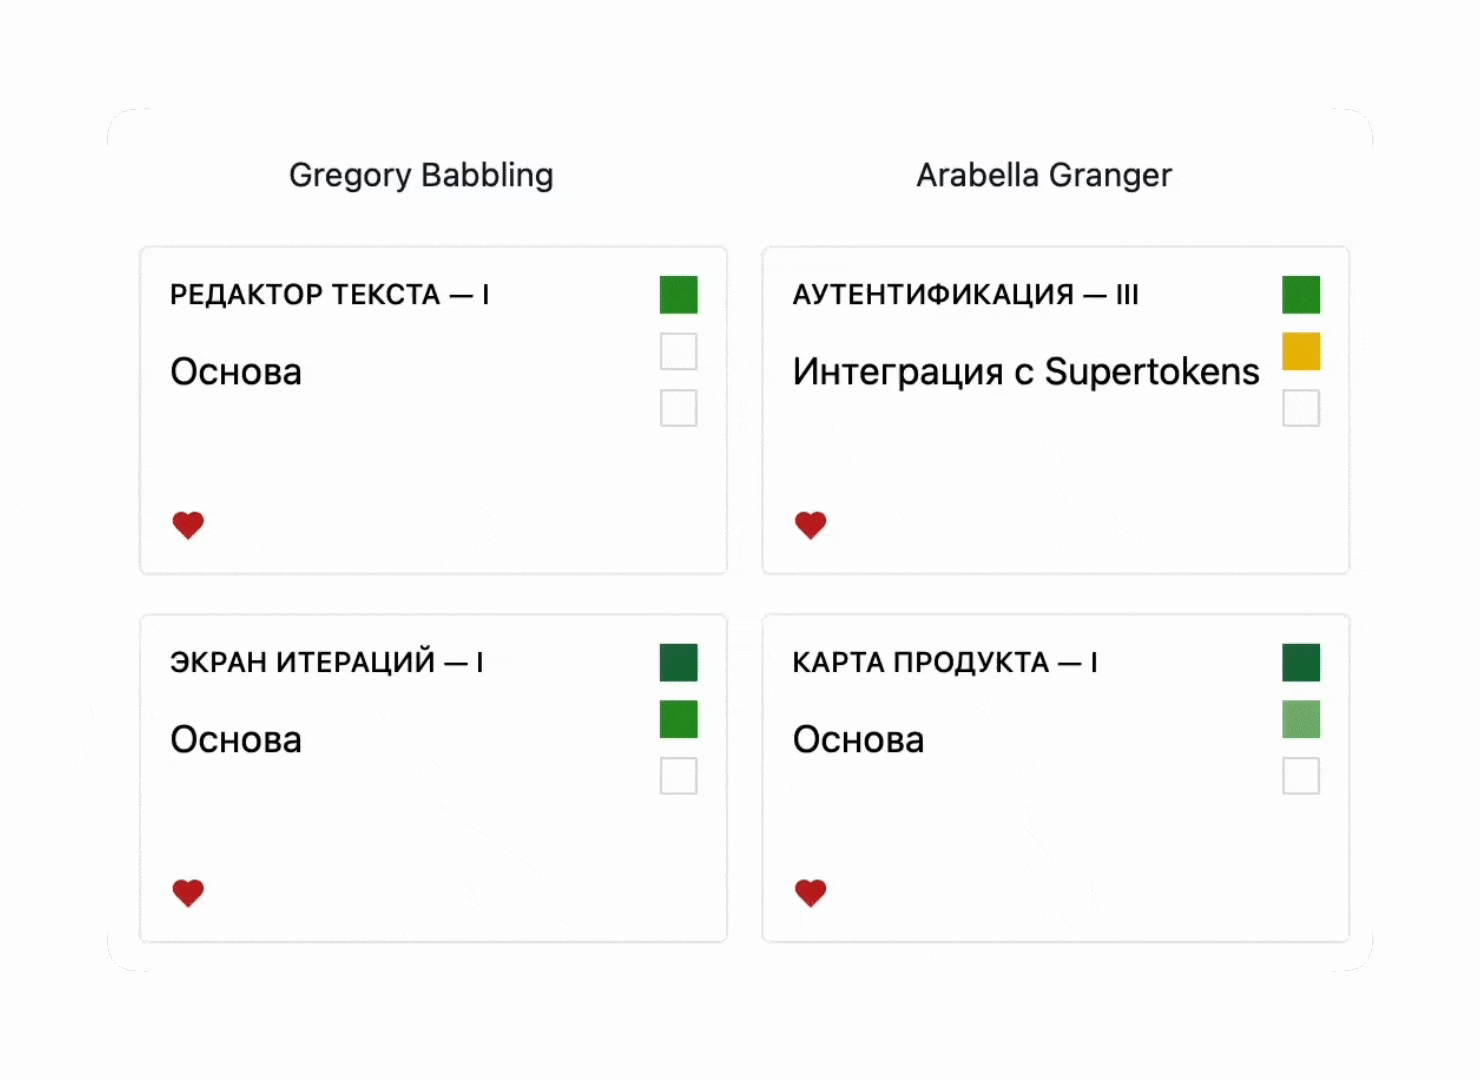Screen dimensions: 1480x1080
Task: Select the Arabella Granger column header
Action: [x=1044, y=175]
